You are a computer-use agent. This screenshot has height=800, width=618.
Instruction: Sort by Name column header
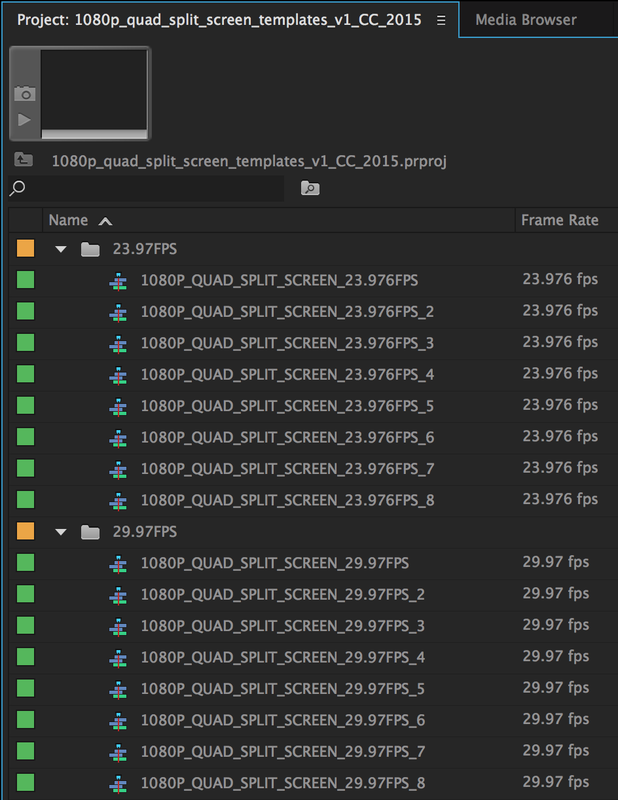(x=68, y=220)
